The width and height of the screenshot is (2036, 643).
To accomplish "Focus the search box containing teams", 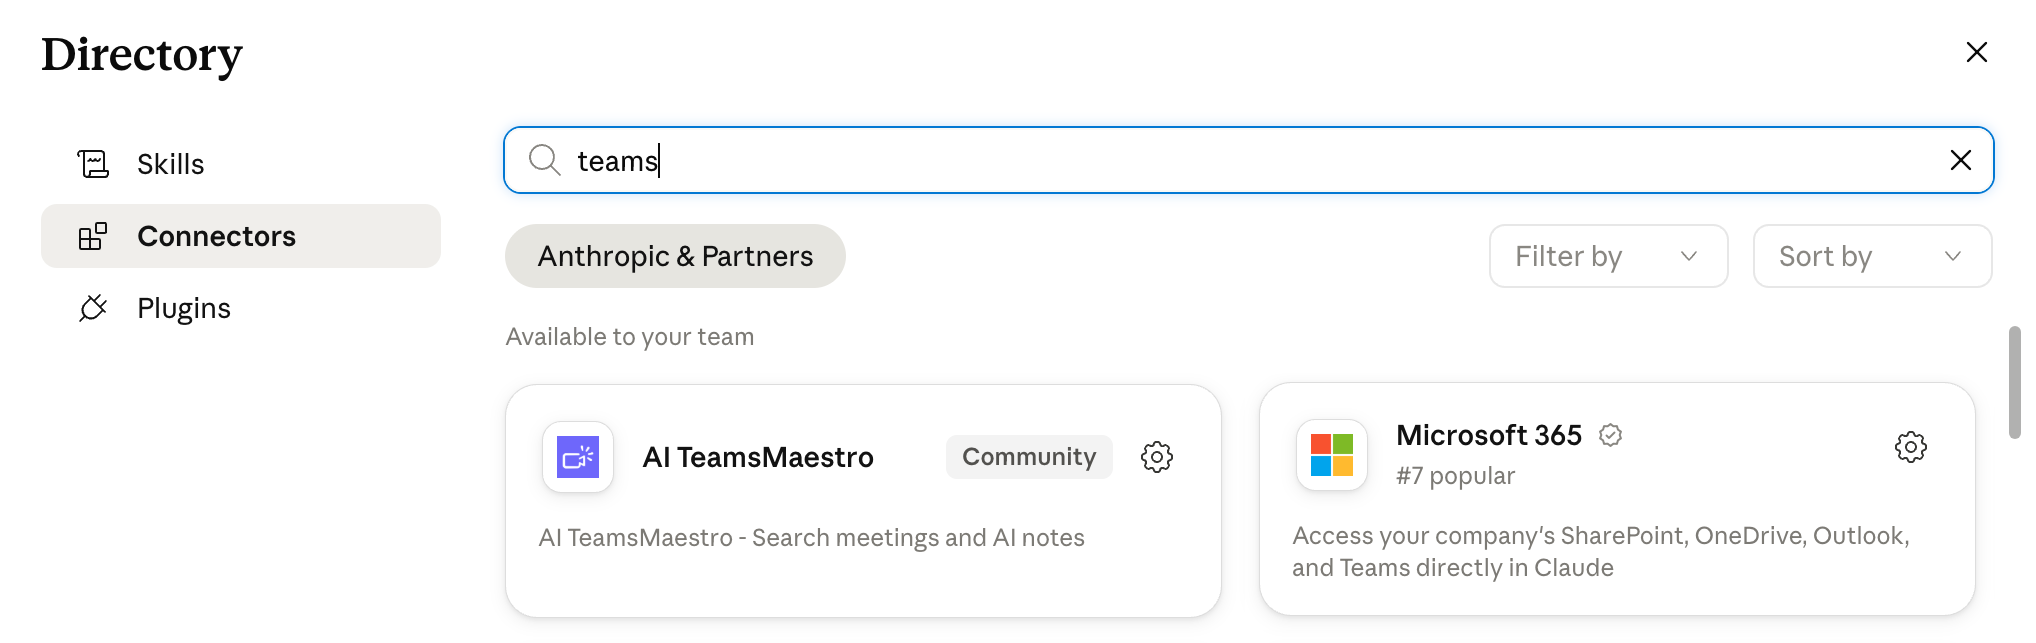I will pos(1248,160).
